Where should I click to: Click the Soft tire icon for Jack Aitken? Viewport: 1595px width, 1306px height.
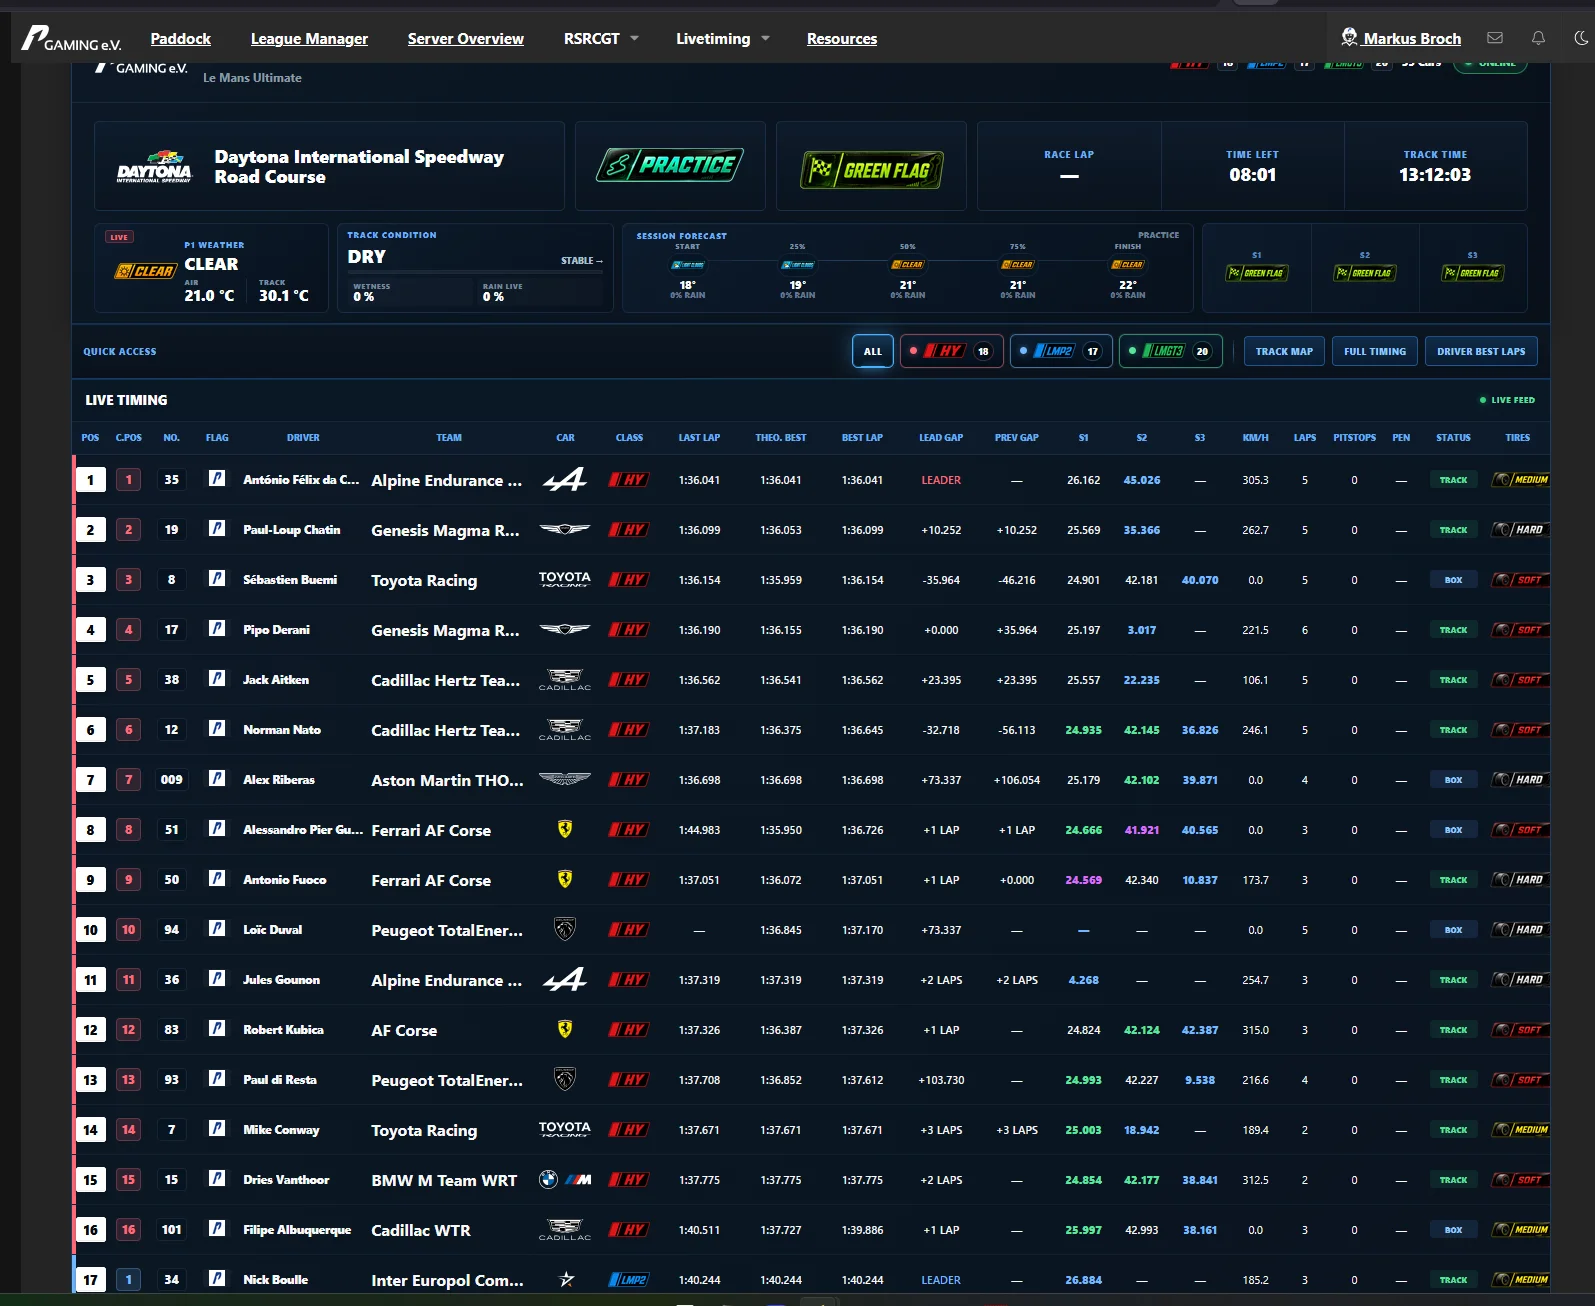pyautogui.click(x=1521, y=680)
